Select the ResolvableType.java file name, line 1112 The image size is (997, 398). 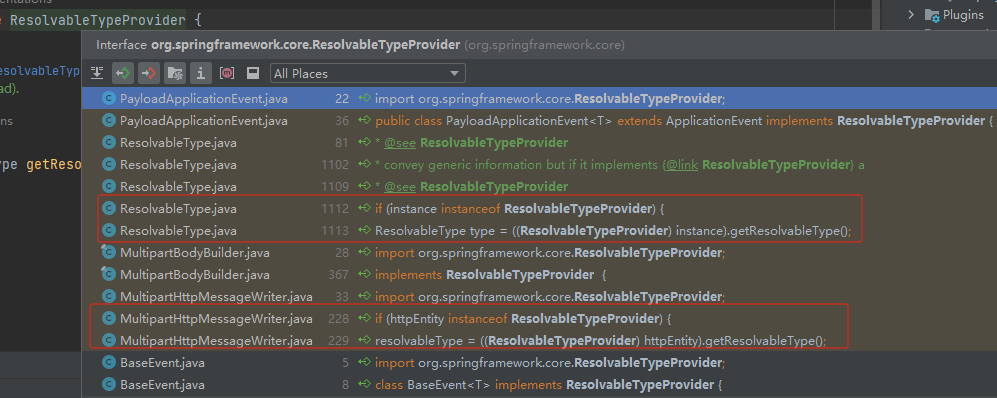pyautogui.click(x=178, y=209)
